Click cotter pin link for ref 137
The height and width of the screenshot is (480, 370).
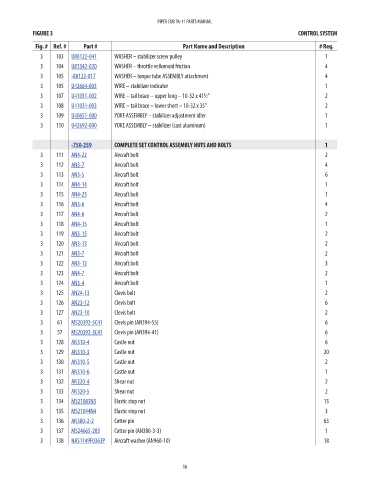(85, 431)
